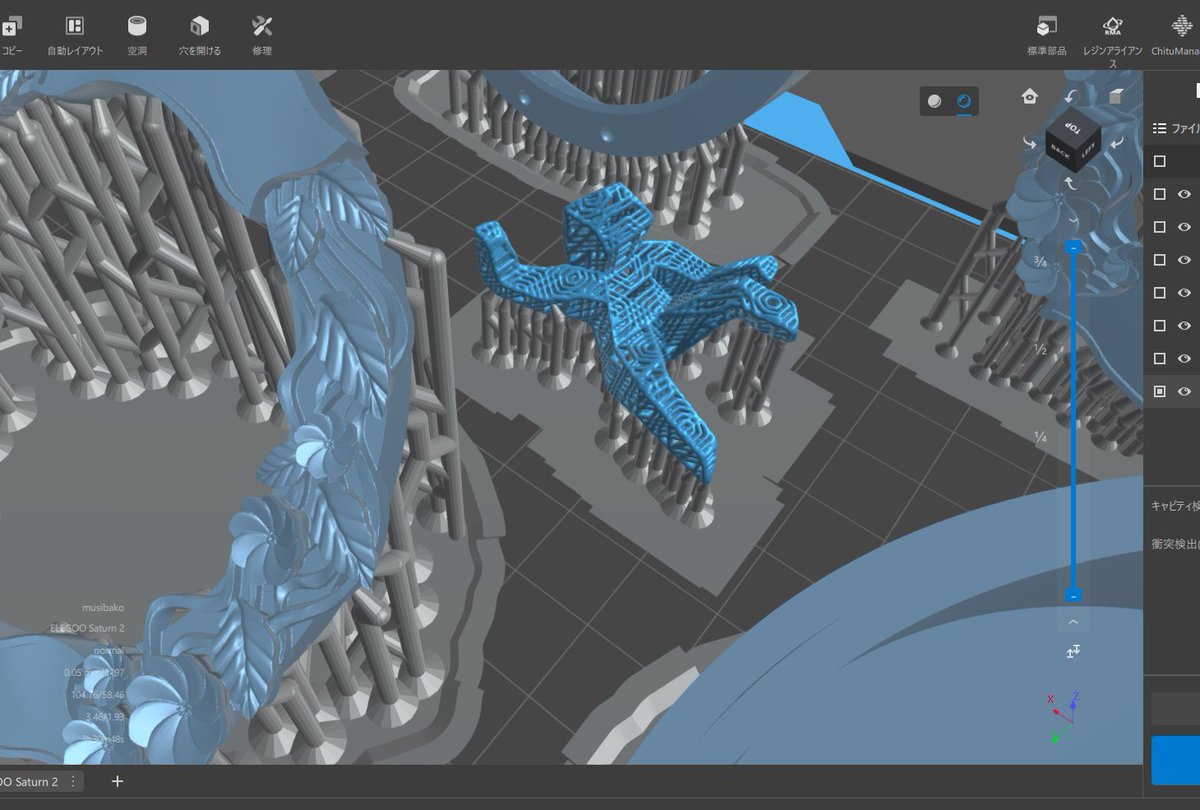Click the layer height icon under slider
Screen dimensions: 1200x810
(1073, 651)
